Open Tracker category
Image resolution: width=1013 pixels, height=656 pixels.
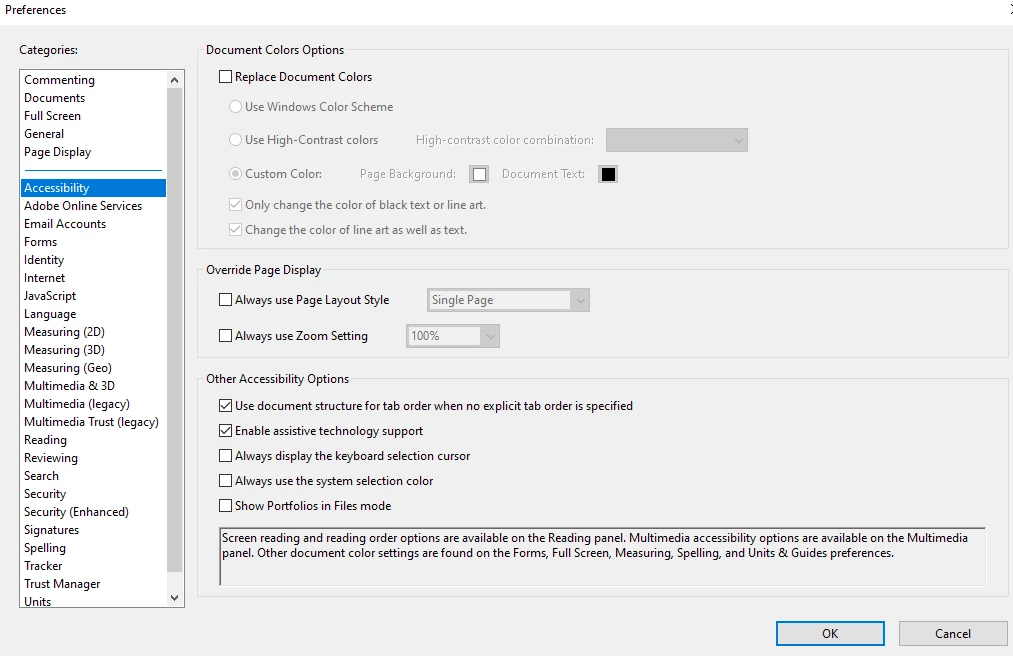[x=93, y=566]
